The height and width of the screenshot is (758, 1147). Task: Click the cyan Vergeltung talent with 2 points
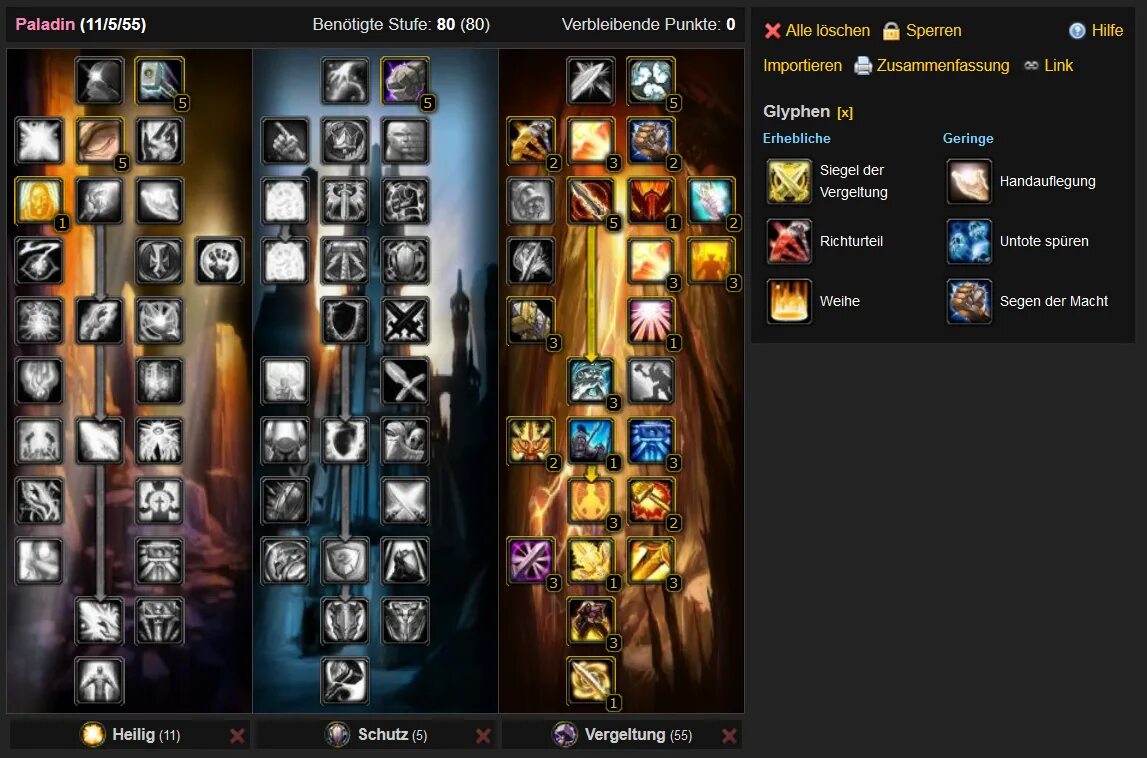[x=711, y=200]
